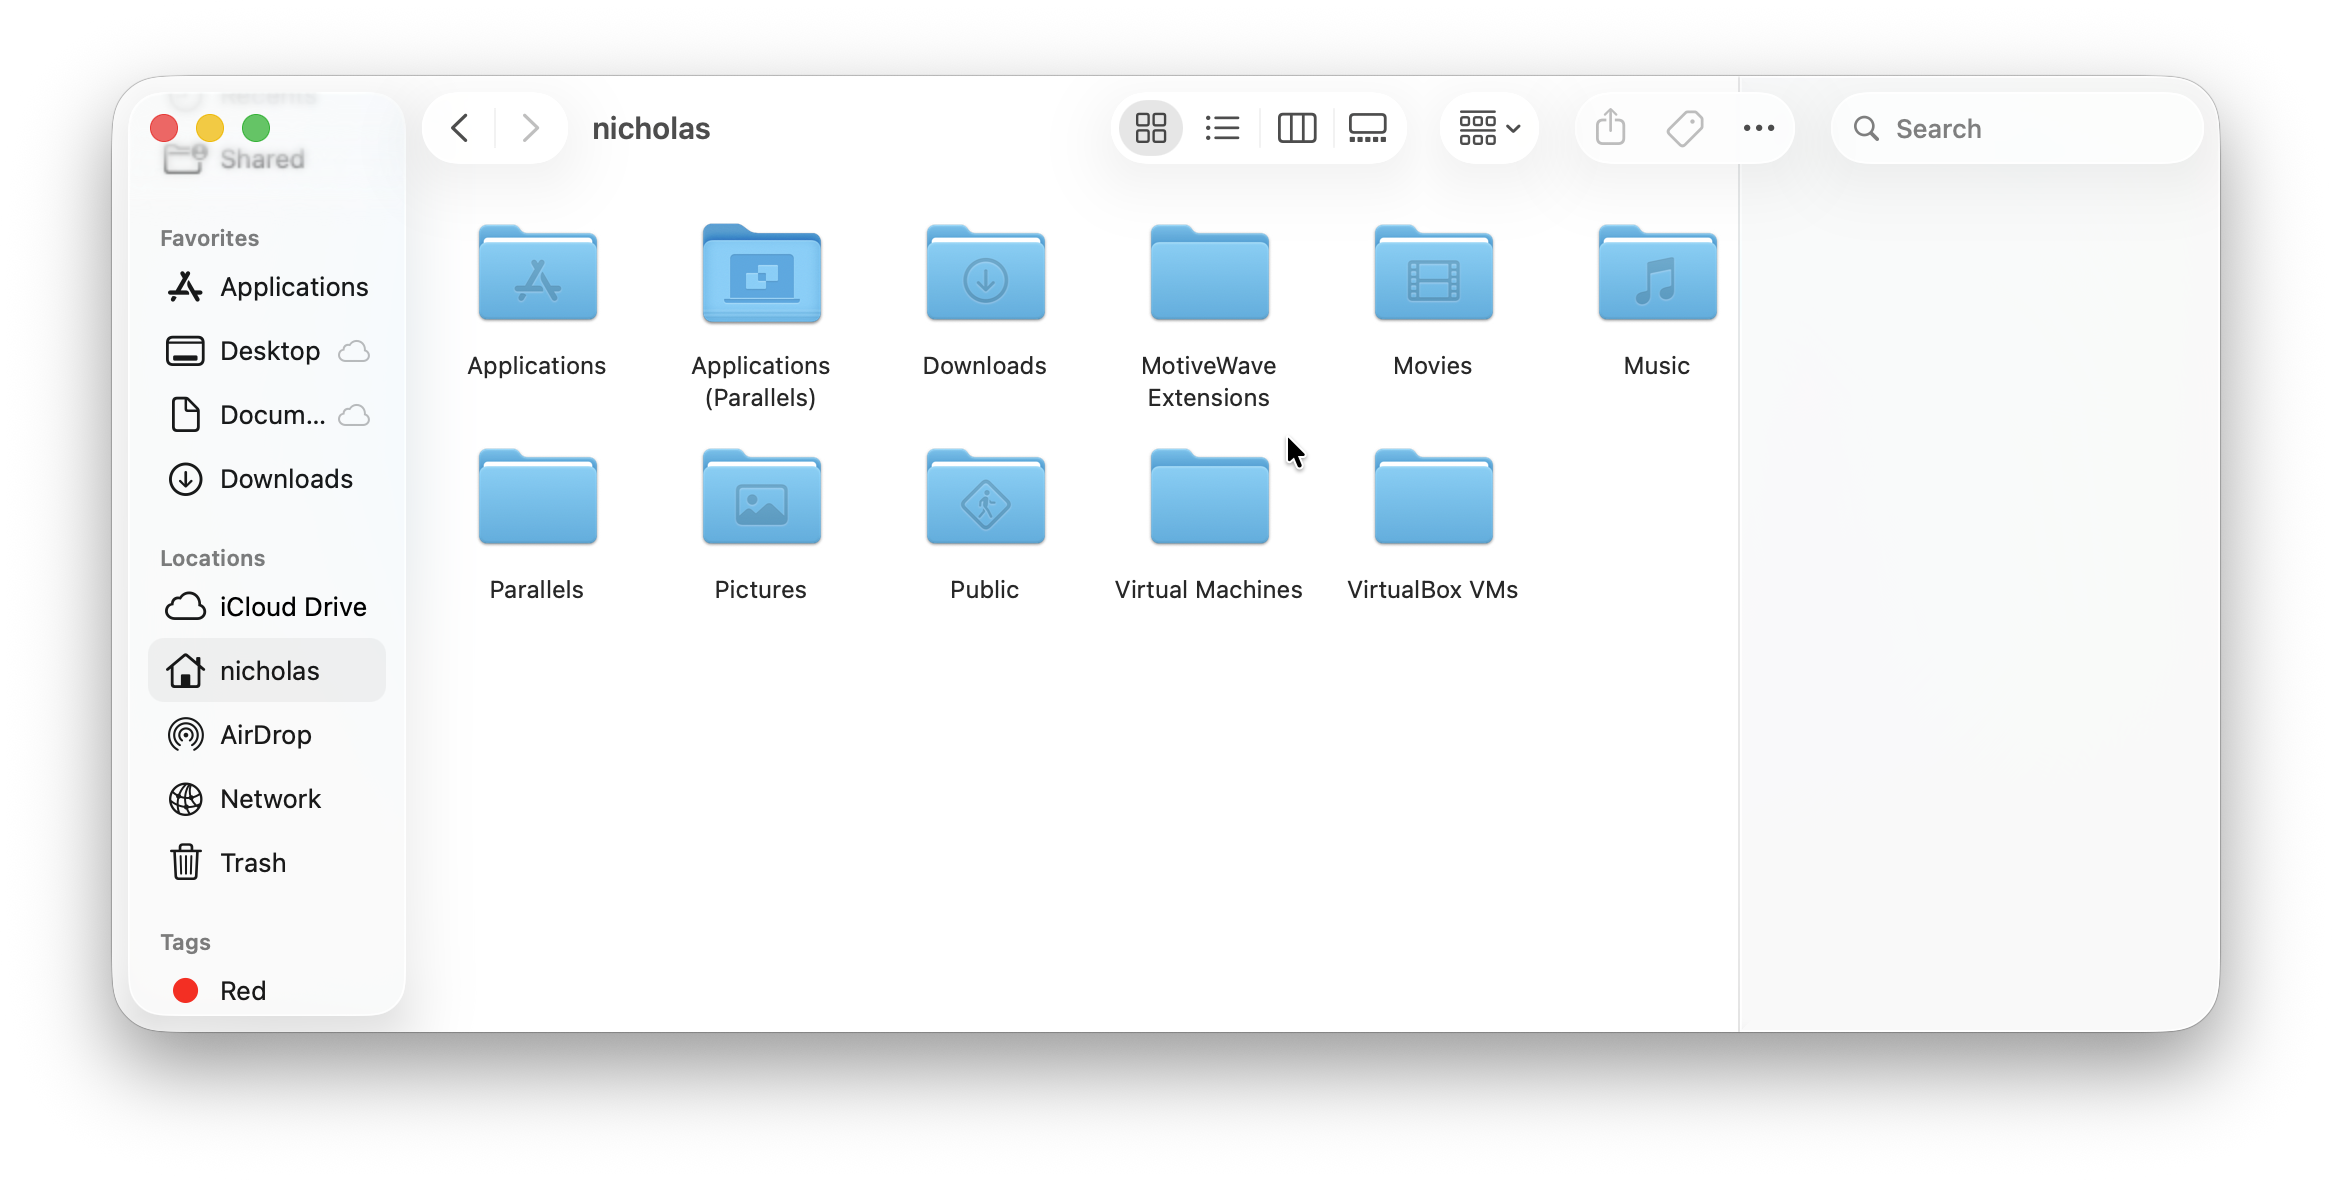Select the Applications (Parallels) folder icon

(762, 273)
